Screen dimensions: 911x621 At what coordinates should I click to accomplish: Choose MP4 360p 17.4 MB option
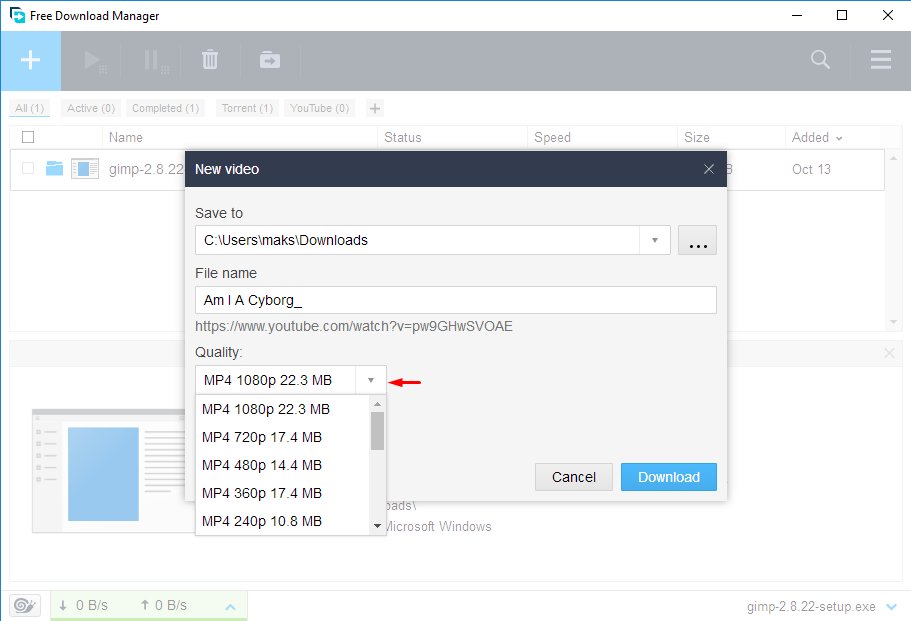[283, 493]
